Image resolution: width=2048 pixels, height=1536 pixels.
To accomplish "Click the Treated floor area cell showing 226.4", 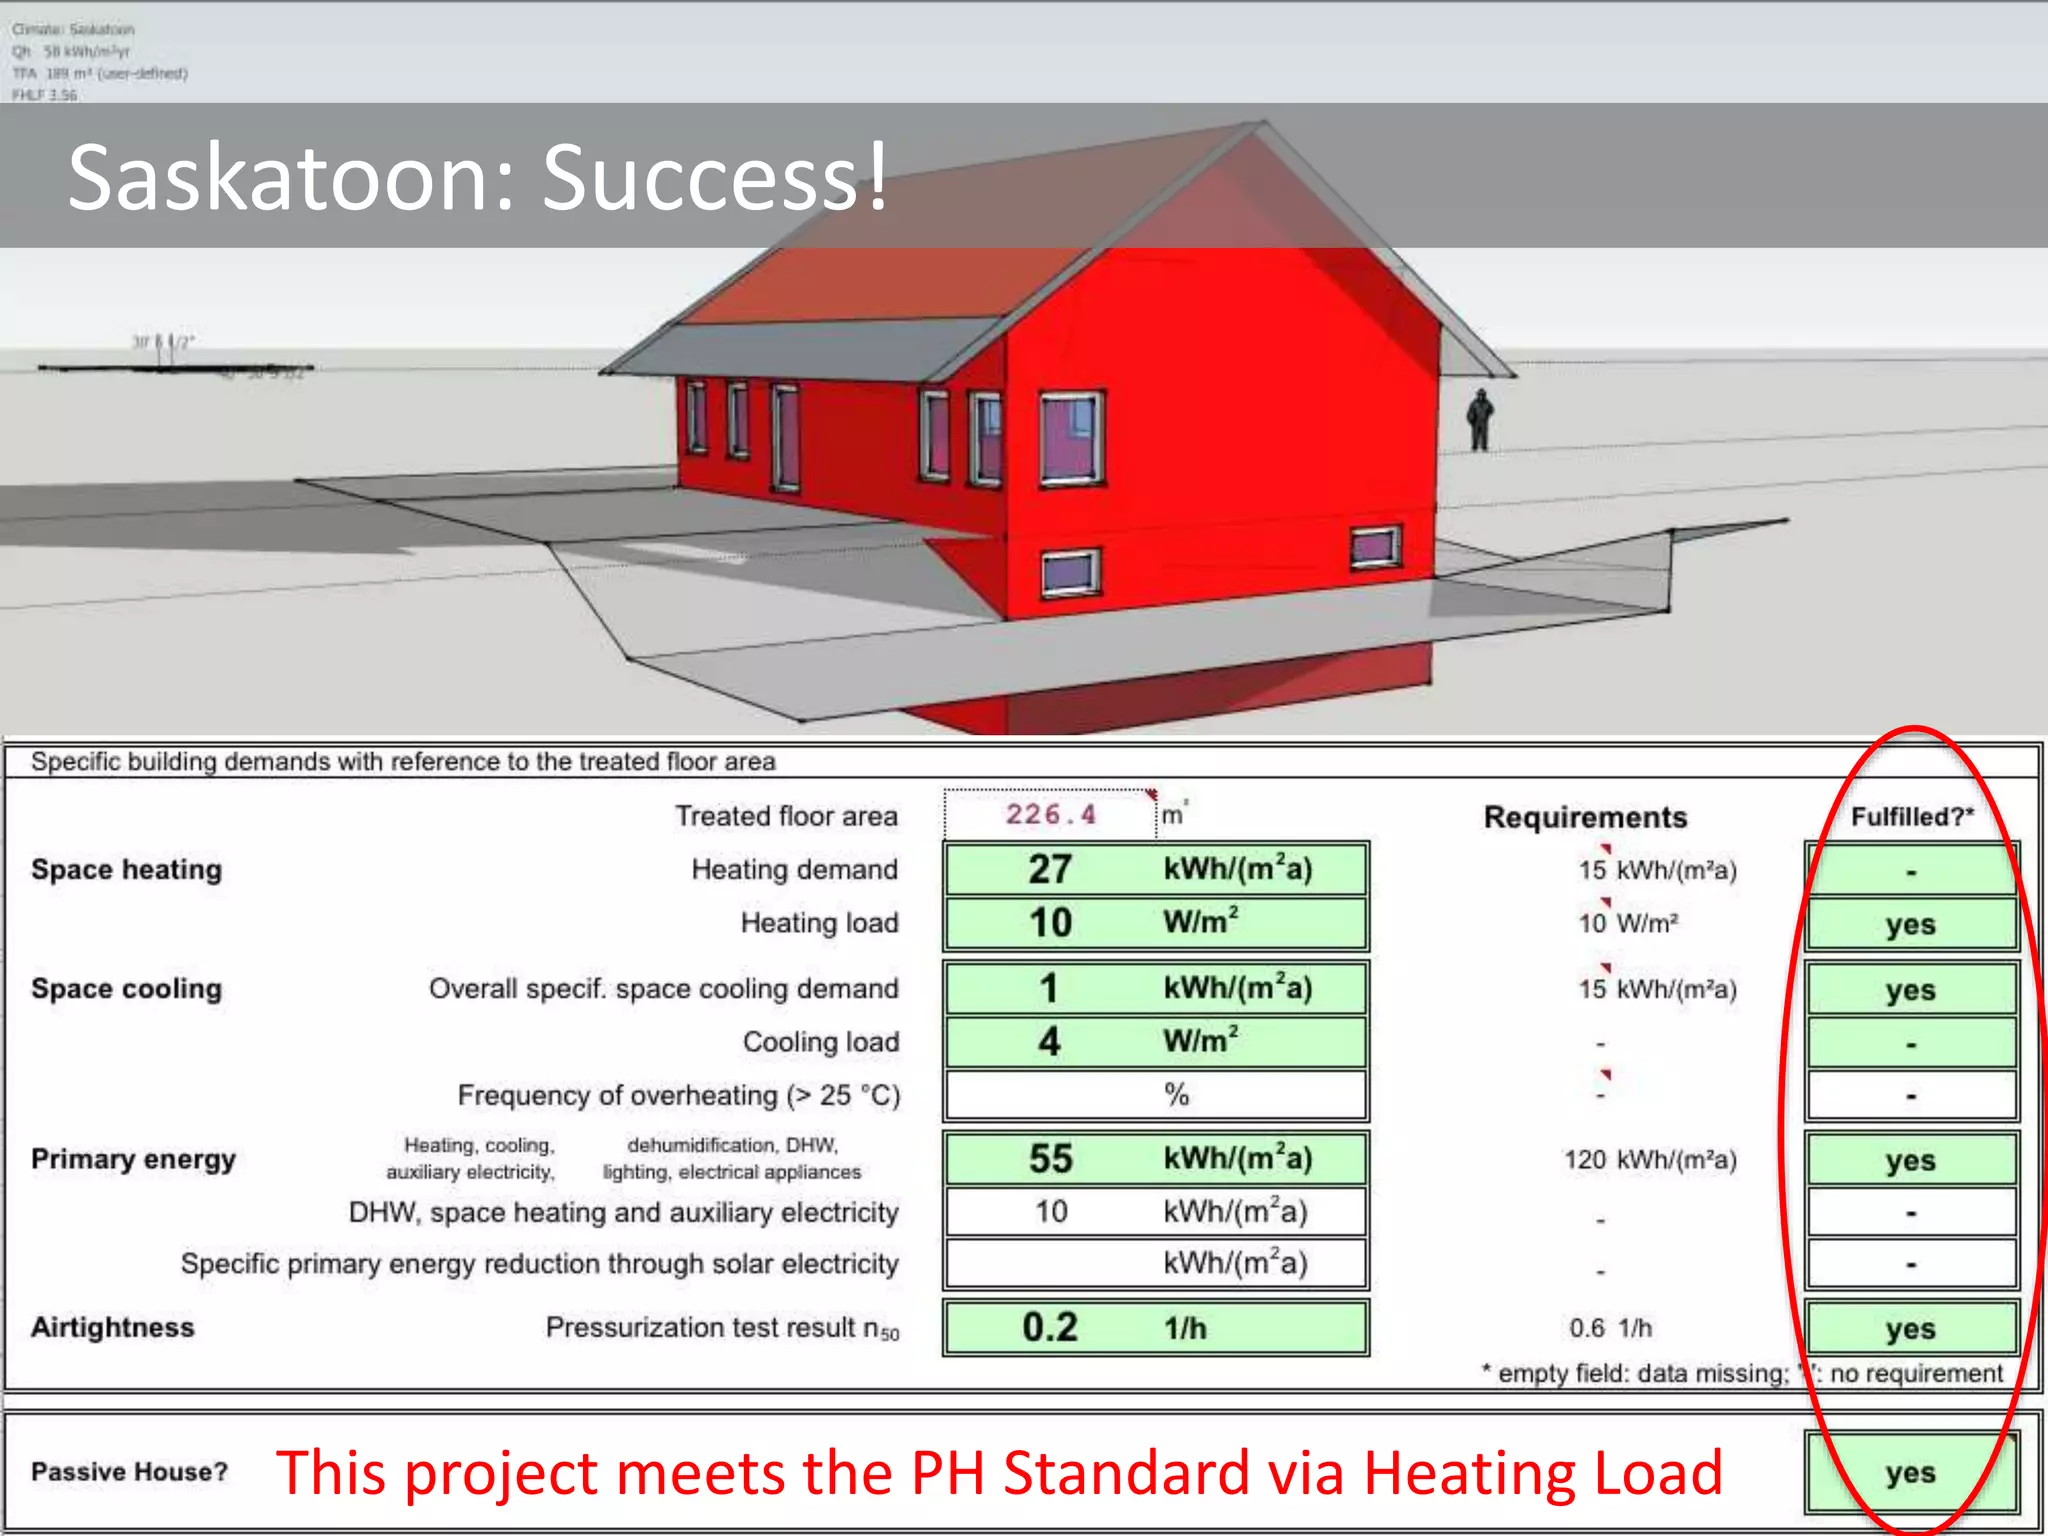I will [1050, 815].
